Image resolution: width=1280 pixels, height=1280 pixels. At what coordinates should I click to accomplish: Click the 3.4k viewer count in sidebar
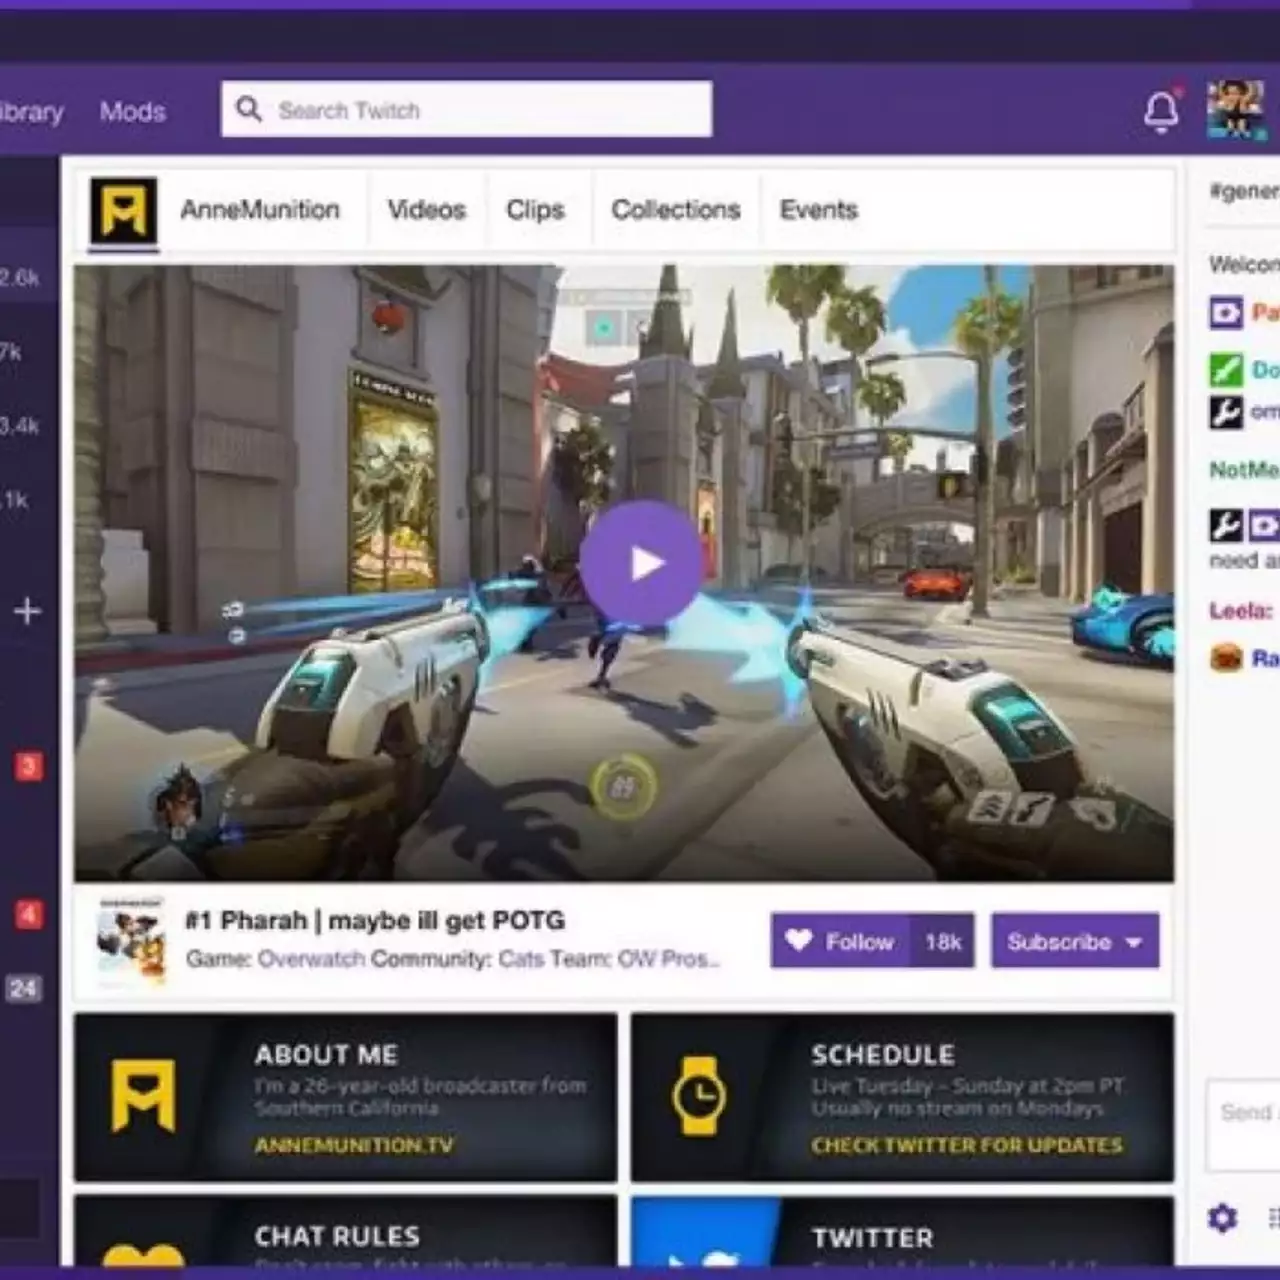(x=19, y=426)
